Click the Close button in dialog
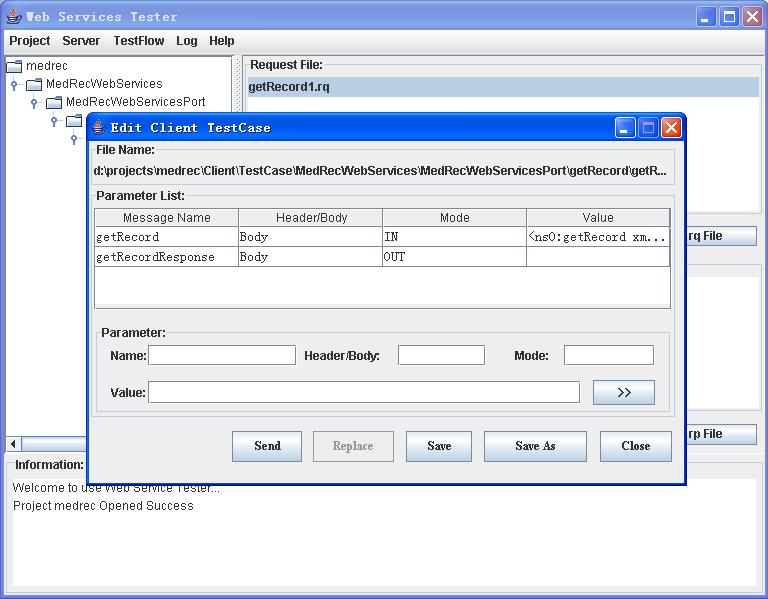The height and width of the screenshot is (599, 768). [x=636, y=446]
